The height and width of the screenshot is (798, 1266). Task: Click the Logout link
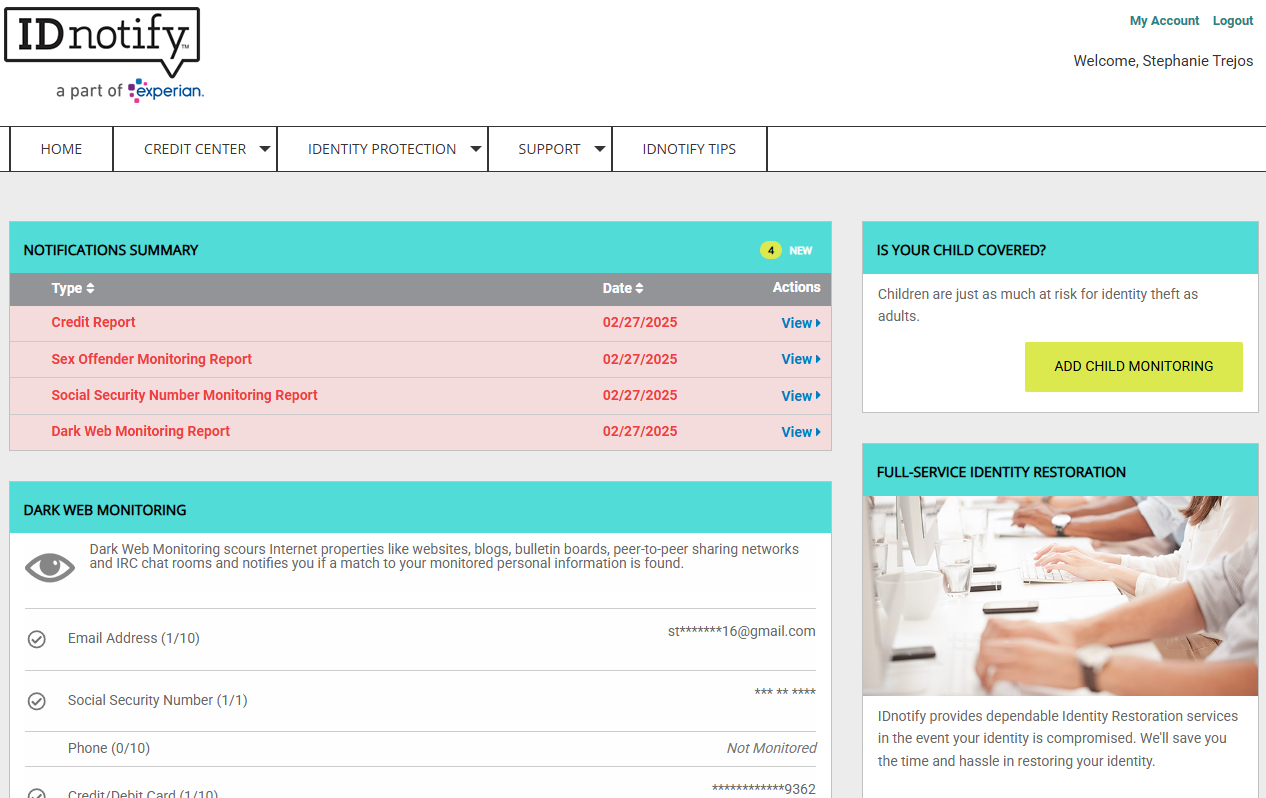[x=1233, y=21]
